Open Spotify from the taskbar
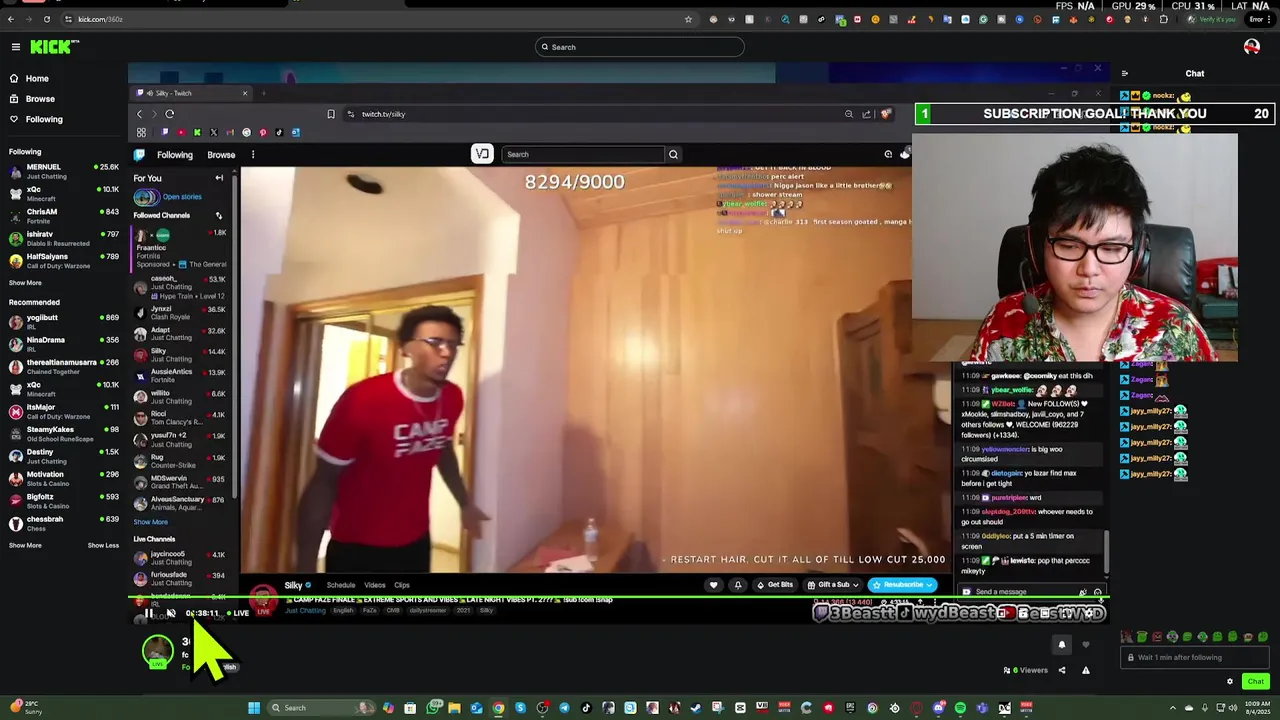The width and height of the screenshot is (1280, 720). pos(960,708)
